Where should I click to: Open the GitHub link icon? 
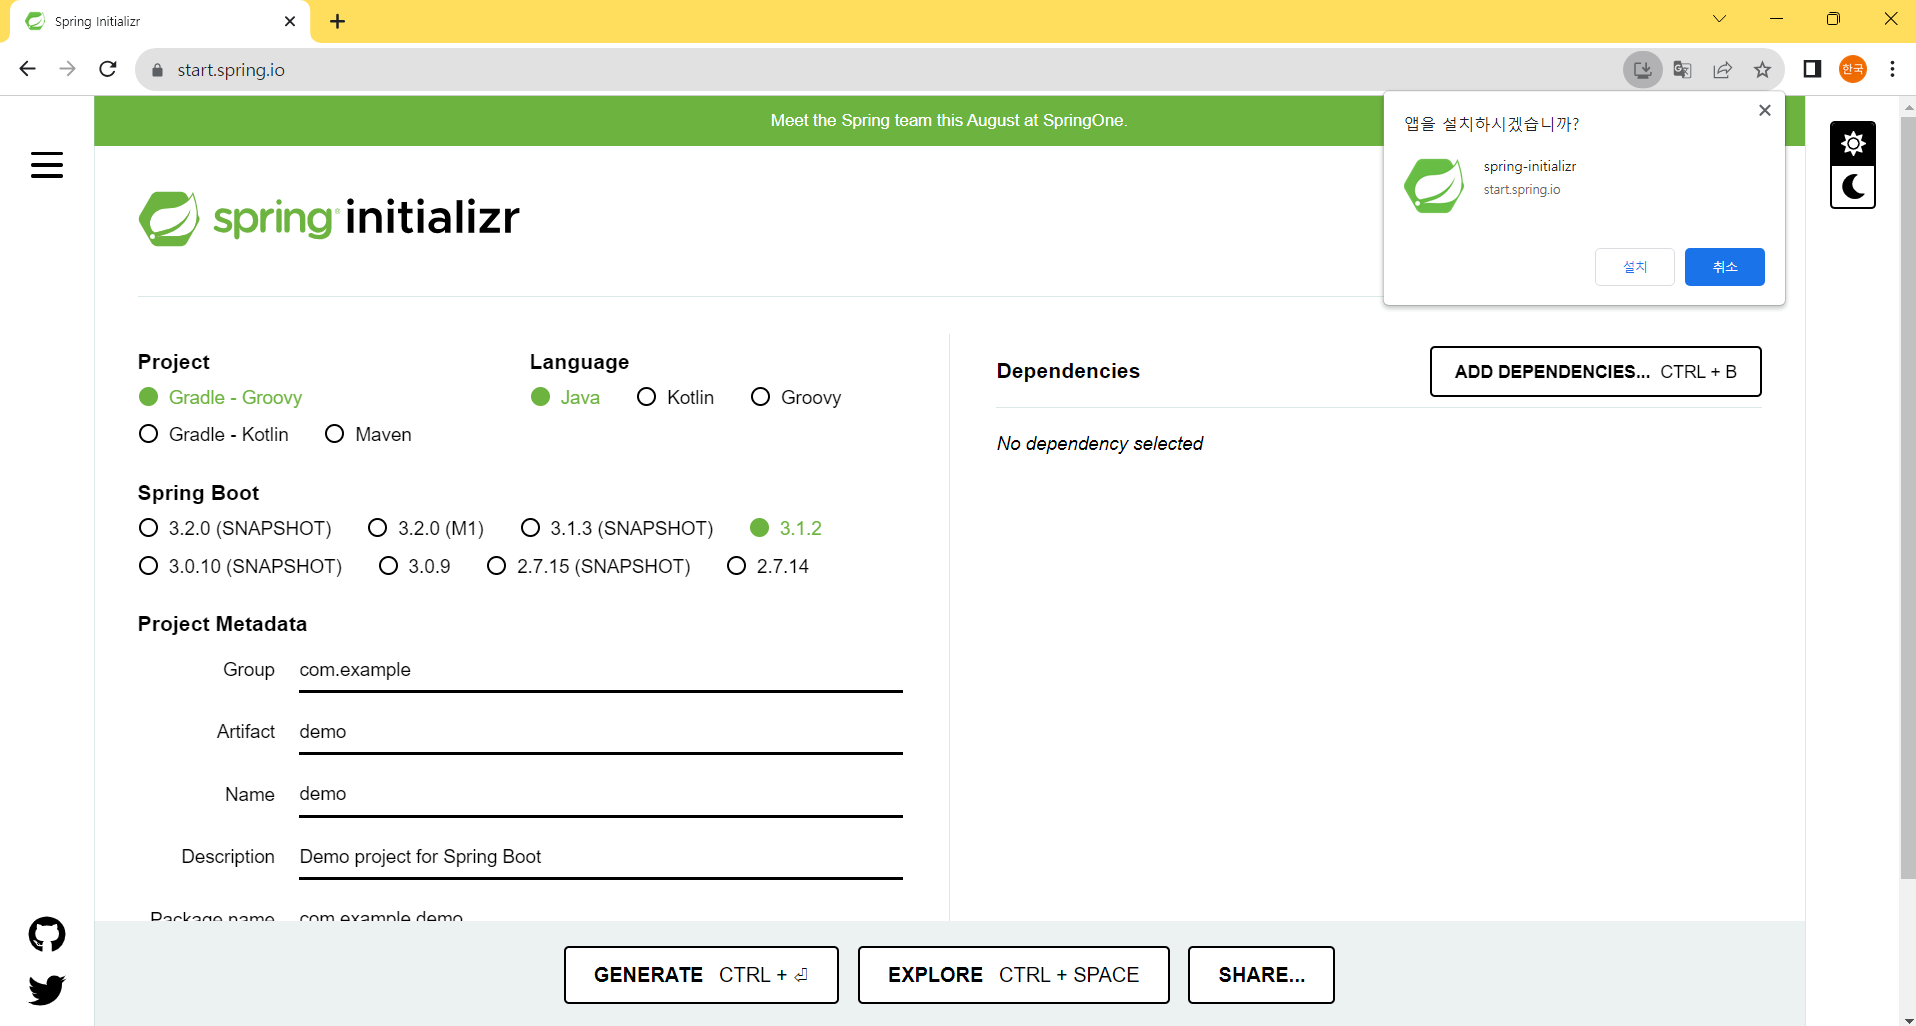pos(47,934)
